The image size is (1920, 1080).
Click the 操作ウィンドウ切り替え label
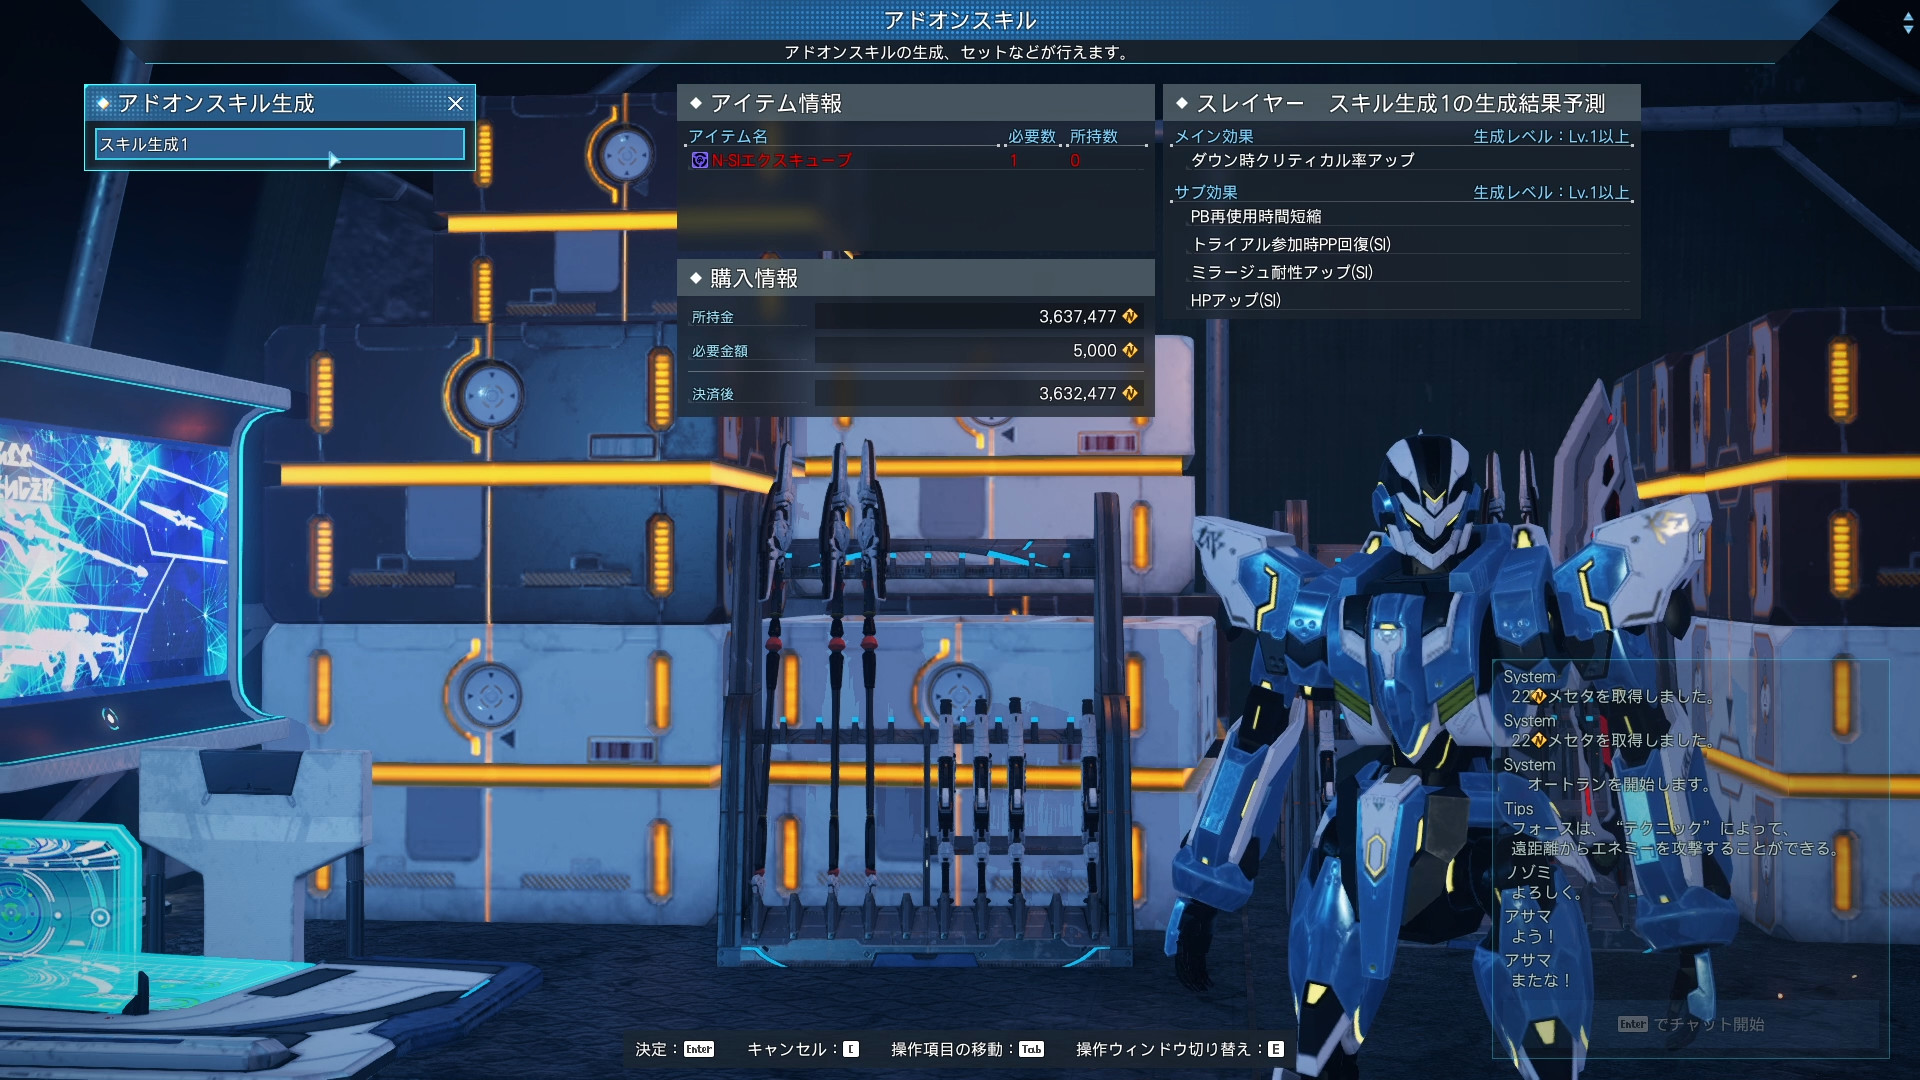click(x=1164, y=1049)
